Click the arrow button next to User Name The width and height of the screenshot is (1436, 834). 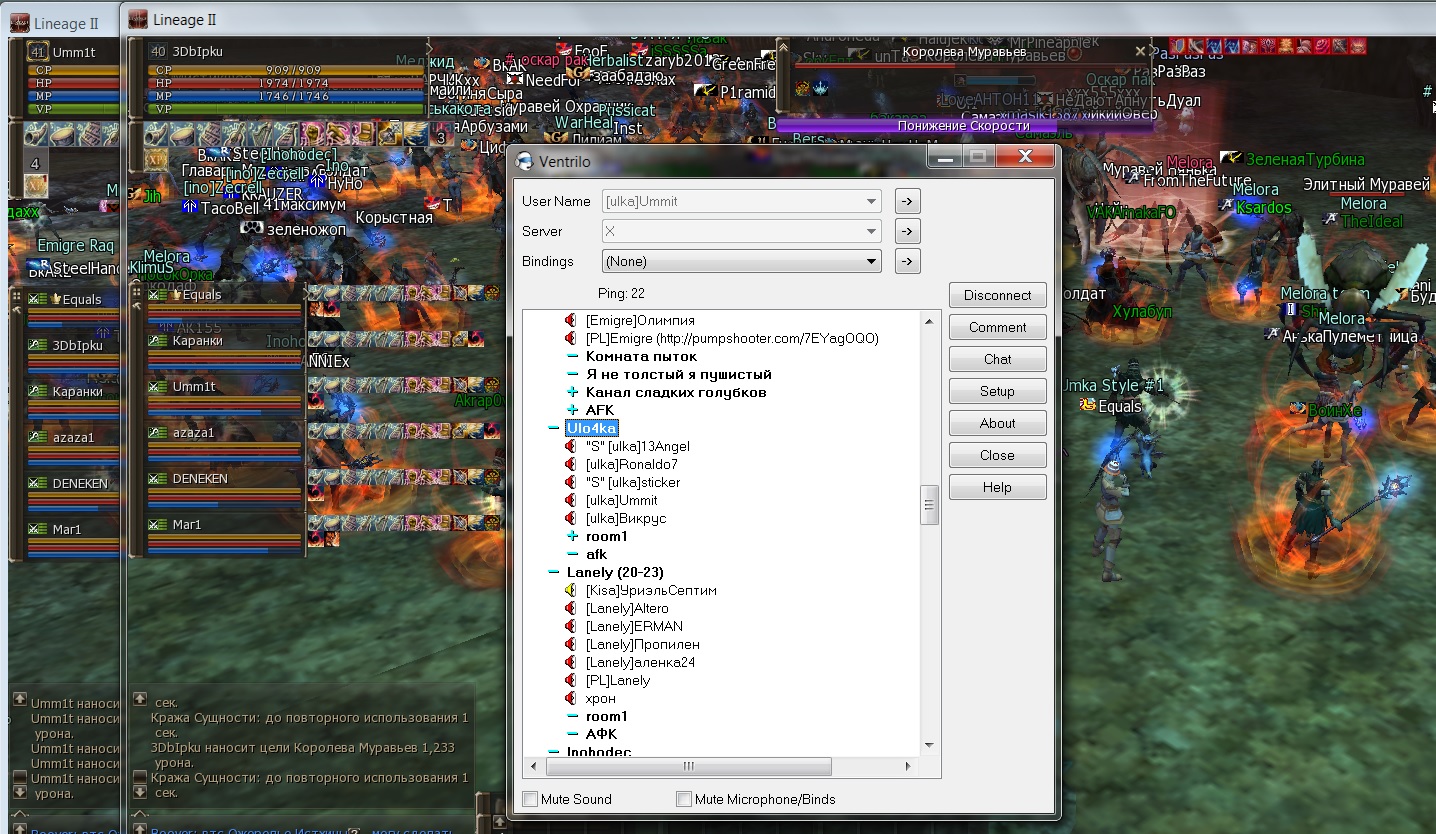(x=906, y=201)
